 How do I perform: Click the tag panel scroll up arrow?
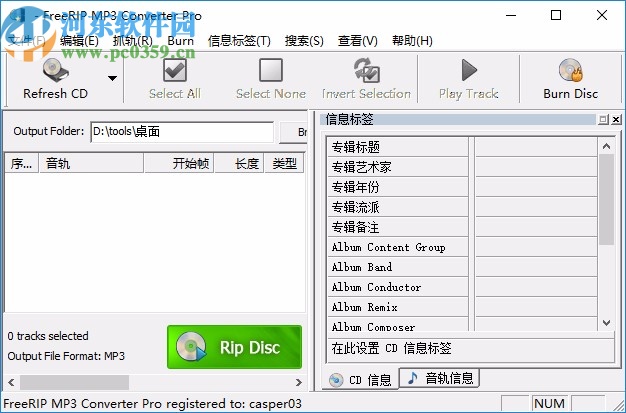606,146
